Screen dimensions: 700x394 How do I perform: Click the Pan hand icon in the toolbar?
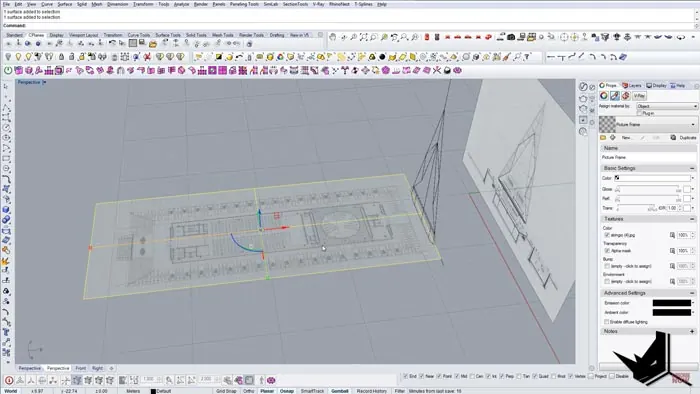(332, 37)
